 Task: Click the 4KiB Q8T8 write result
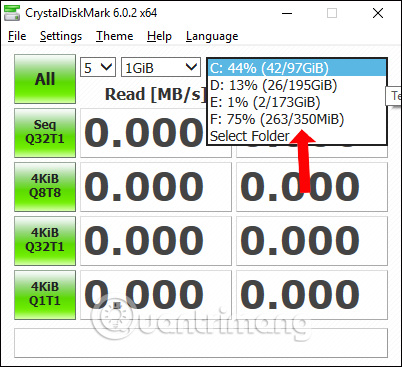pos(312,187)
